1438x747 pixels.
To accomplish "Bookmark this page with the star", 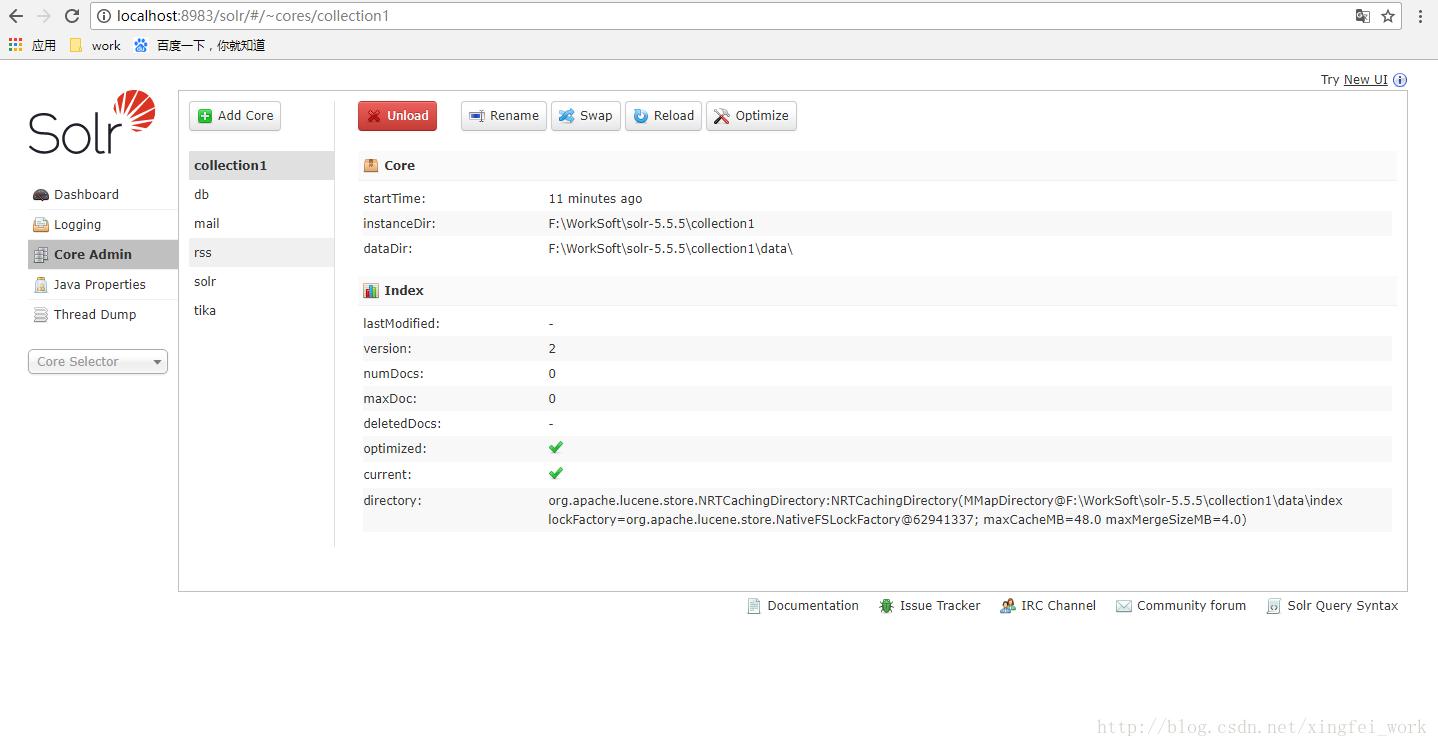I will point(1388,16).
